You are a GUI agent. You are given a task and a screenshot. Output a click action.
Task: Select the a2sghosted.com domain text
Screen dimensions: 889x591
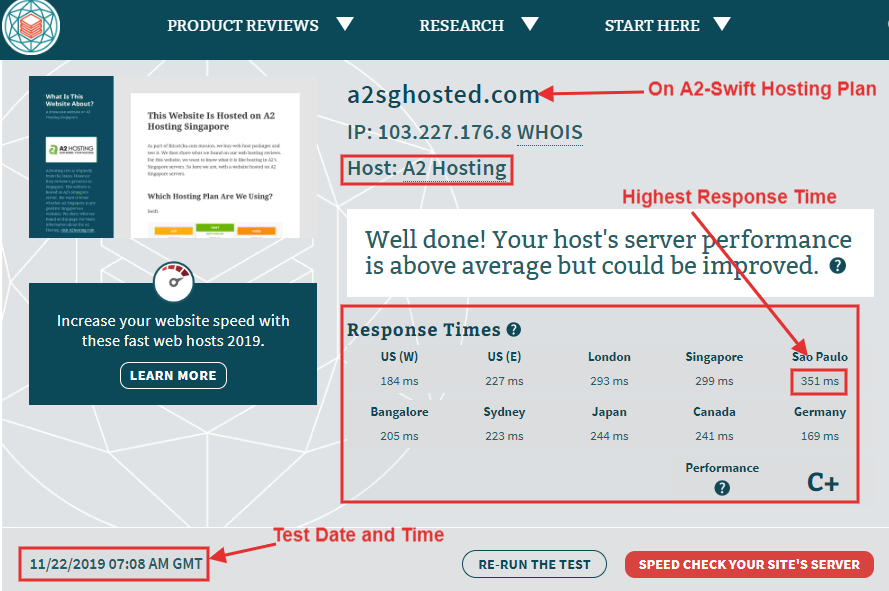tap(443, 95)
